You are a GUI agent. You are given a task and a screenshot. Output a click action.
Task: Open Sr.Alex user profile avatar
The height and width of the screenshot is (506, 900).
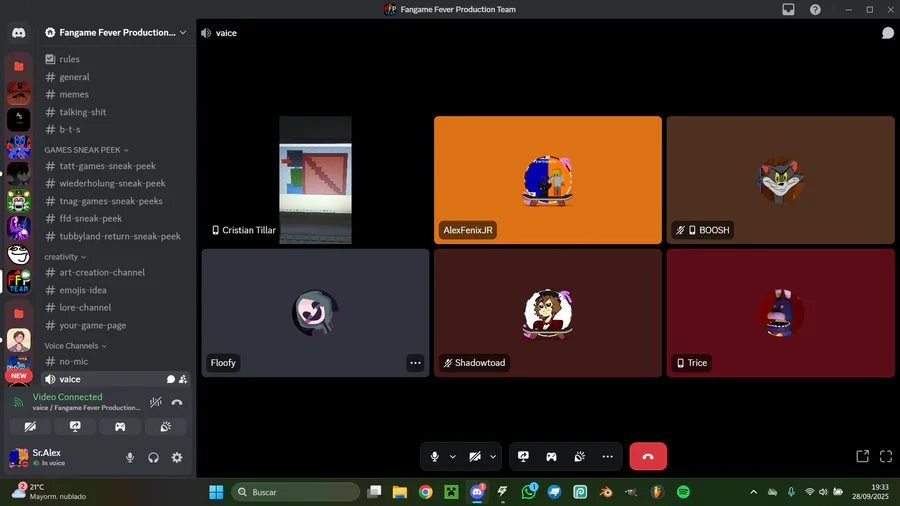(18, 457)
